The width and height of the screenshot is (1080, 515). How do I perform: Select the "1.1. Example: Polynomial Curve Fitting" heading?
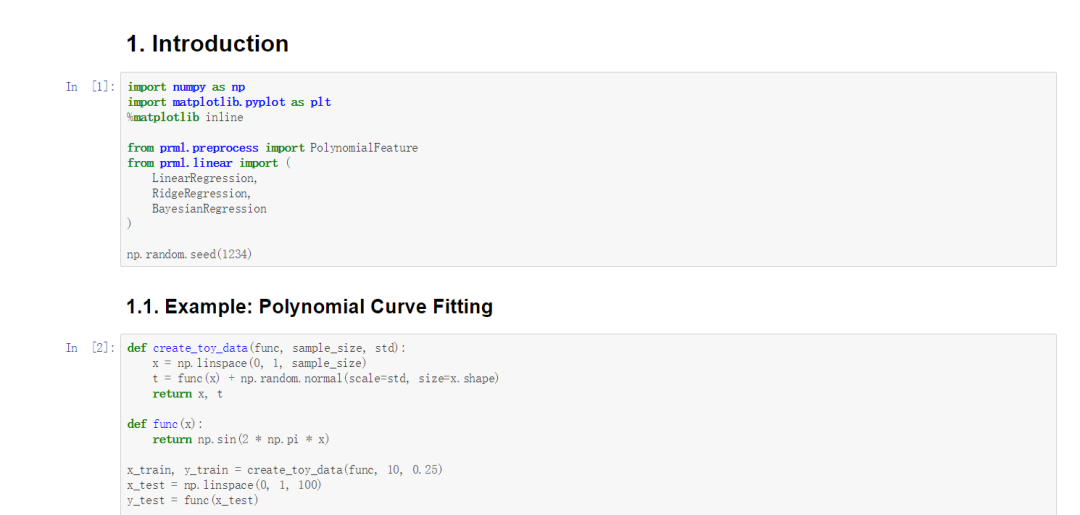click(309, 307)
